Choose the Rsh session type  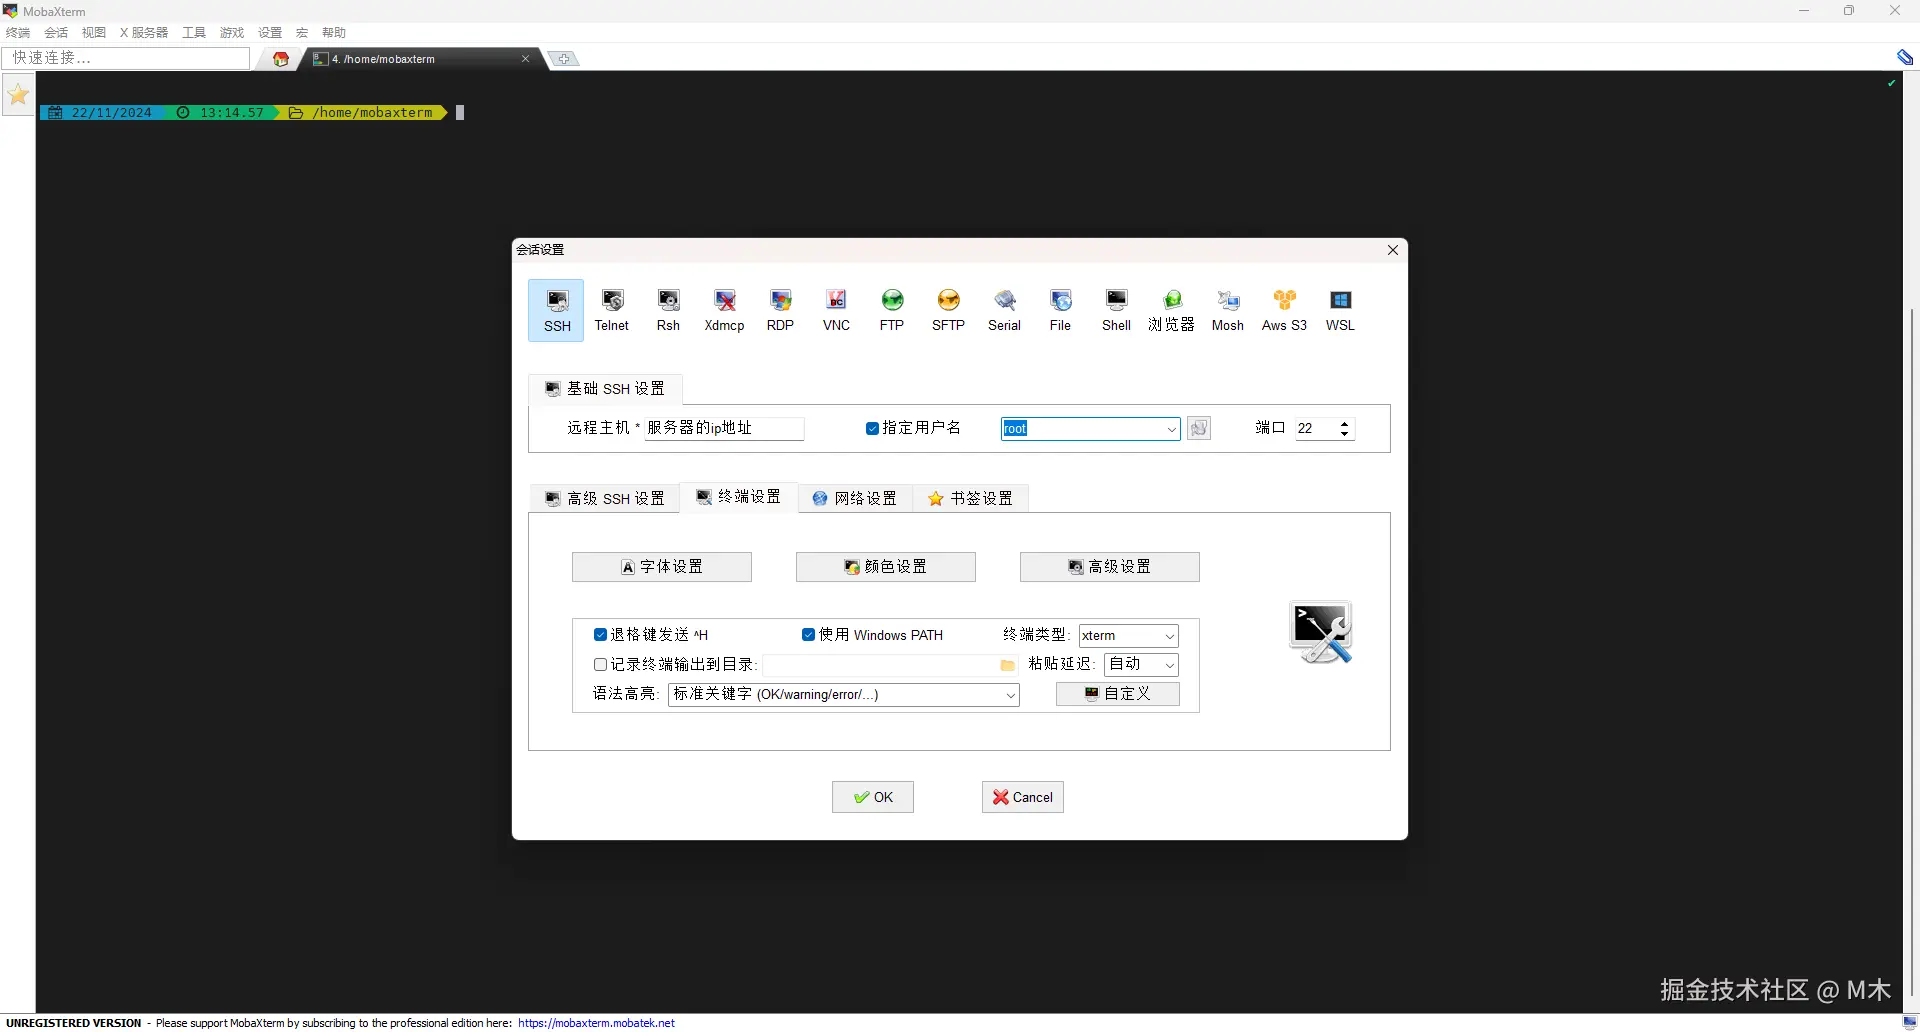[668, 310]
